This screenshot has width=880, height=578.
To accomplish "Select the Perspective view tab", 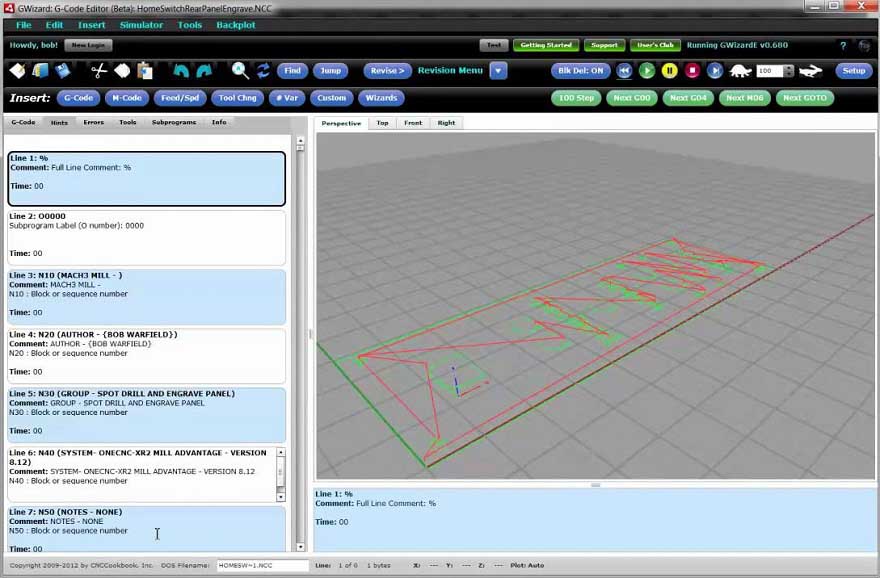I will point(341,123).
